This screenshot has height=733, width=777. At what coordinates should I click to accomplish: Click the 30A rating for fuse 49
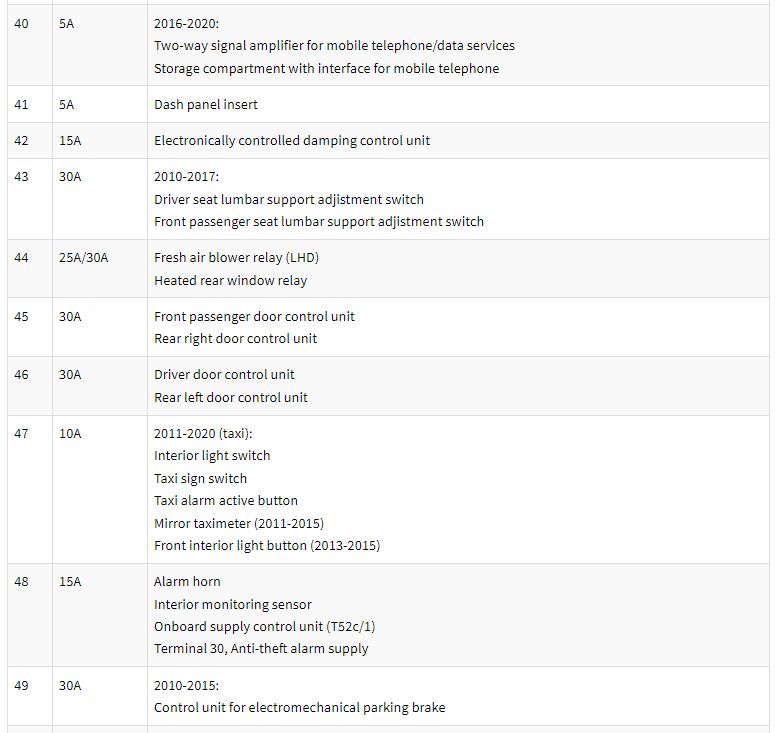pyautogui.click(x=70, y=686)
